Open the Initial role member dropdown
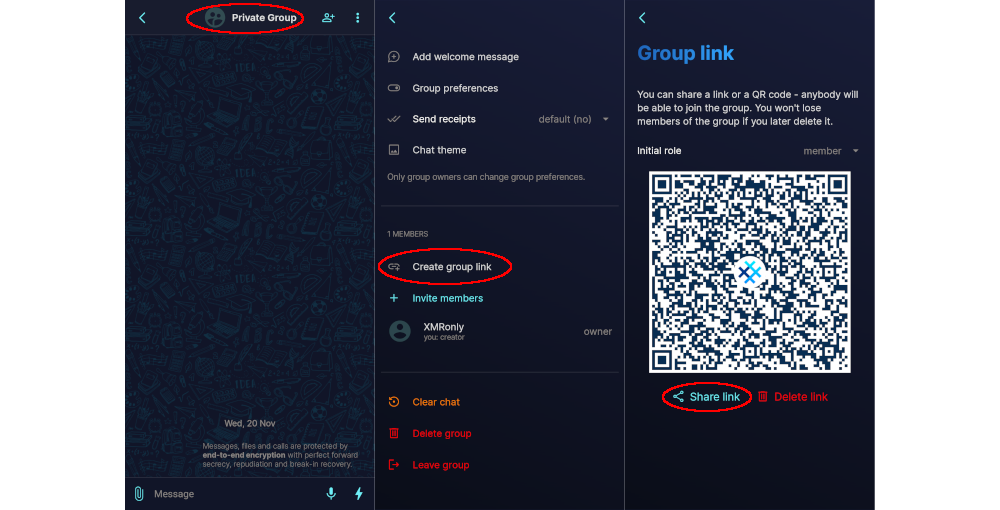1000x510 pixels. pos(831,151)
